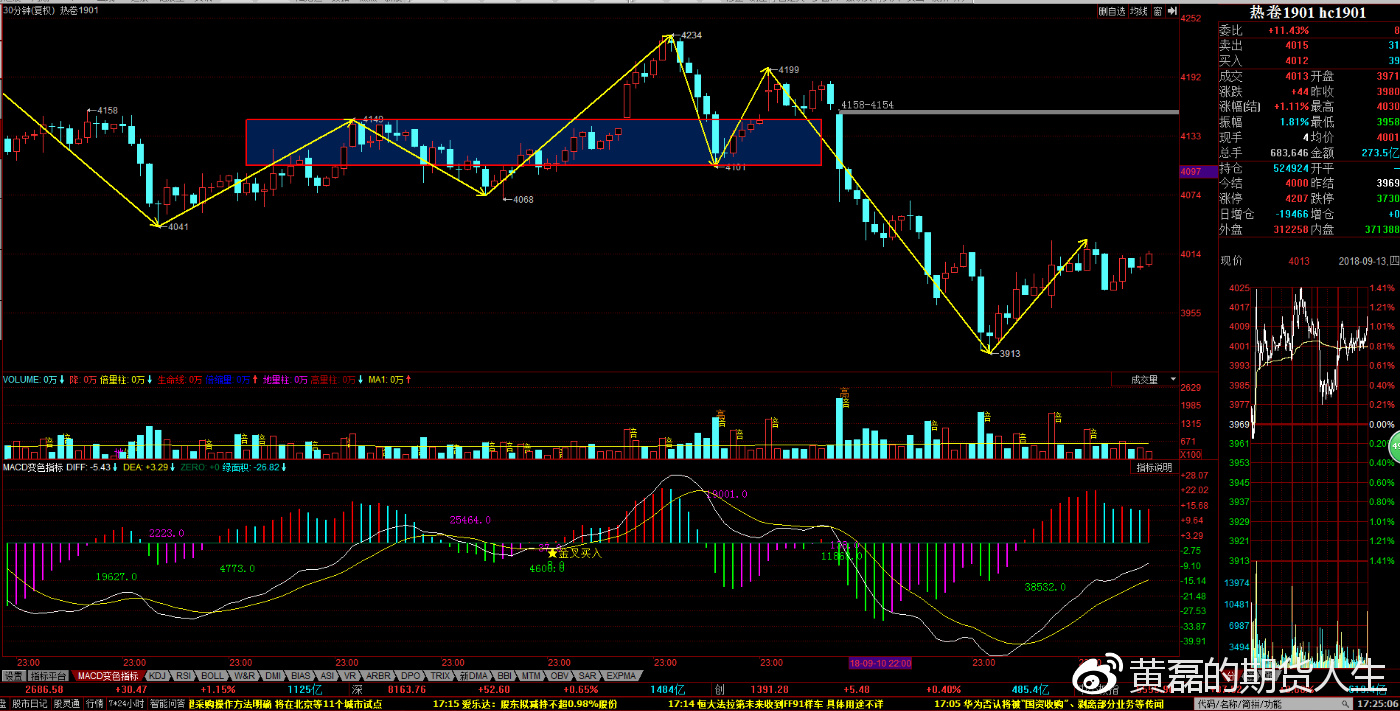Toggle the 均线 moving average display

click(x=1138, y=12)
